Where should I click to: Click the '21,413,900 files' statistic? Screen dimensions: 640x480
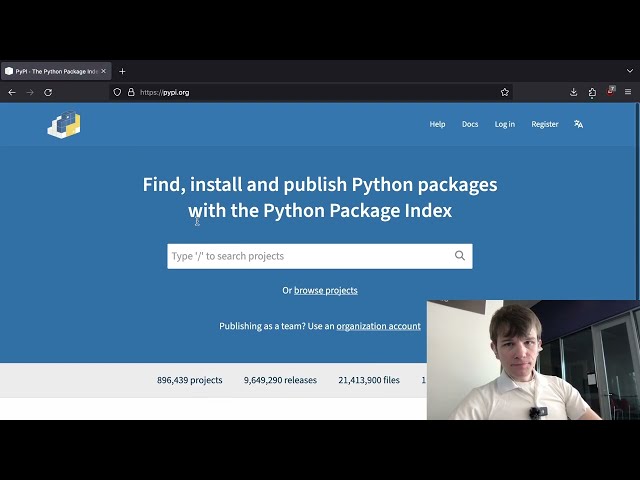369,380
